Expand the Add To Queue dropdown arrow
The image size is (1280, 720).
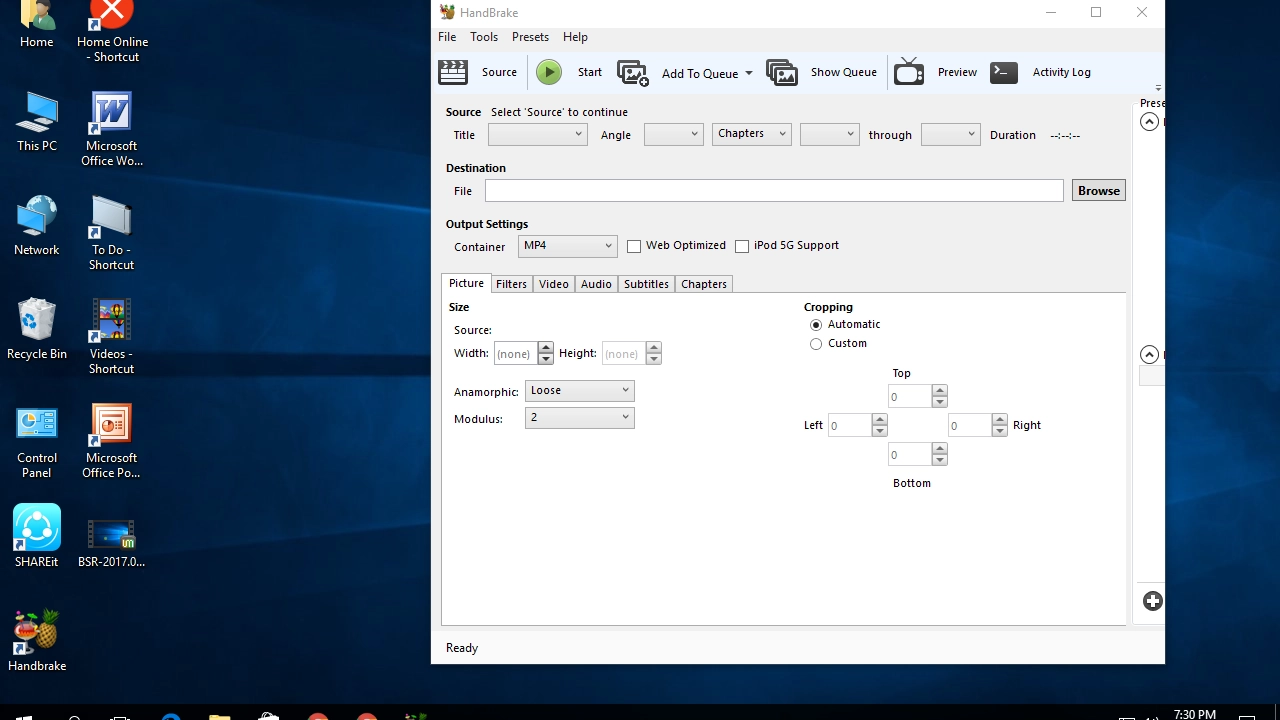pyautogui.click(x=748, y=74)
